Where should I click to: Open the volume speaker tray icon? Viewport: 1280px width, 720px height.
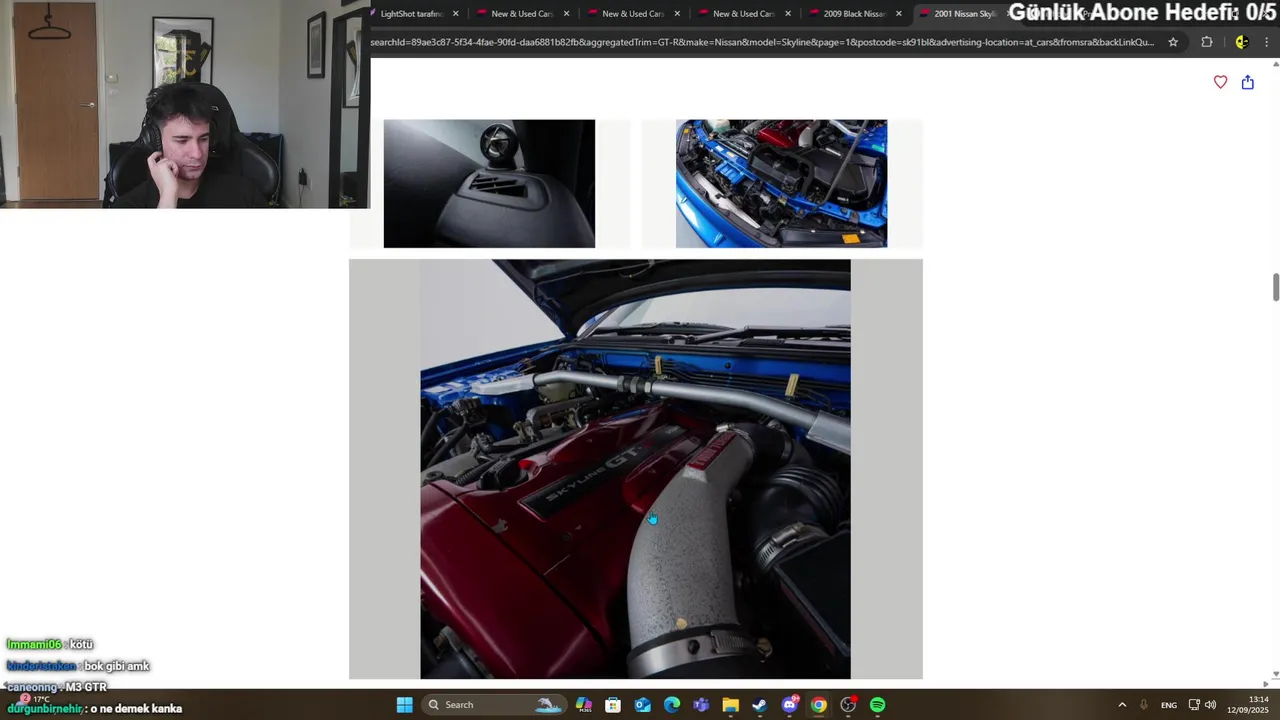1210,705
